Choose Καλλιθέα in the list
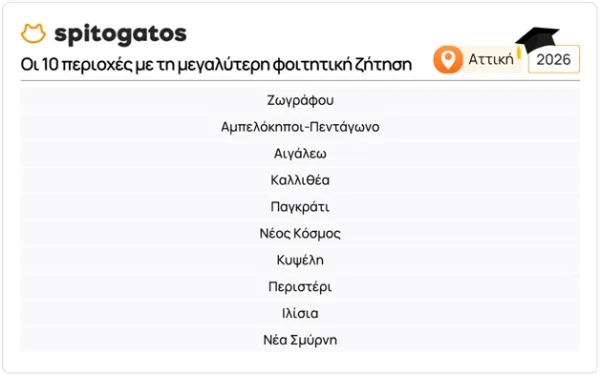The image size is (600, 376). point(300,180)
